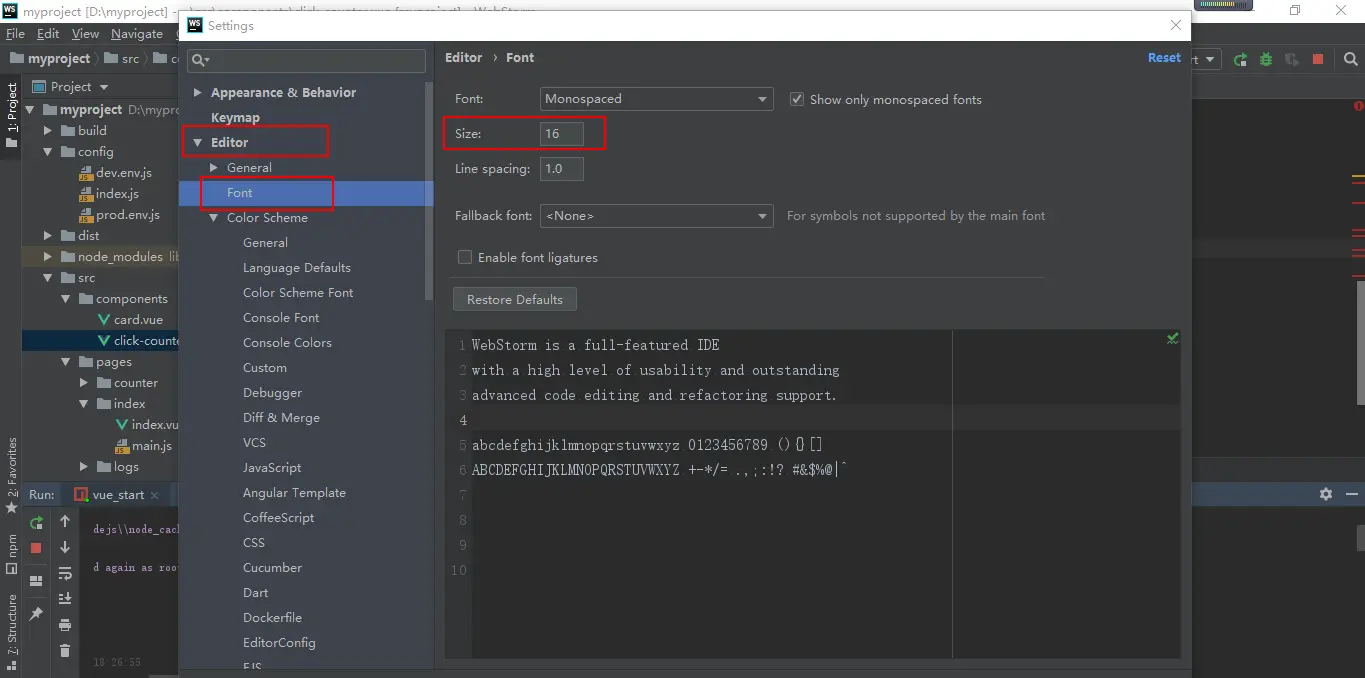This screenshot has width=1365, height=678.
Task: Open the 1: Project tool window tab
Action: [11, 116]
